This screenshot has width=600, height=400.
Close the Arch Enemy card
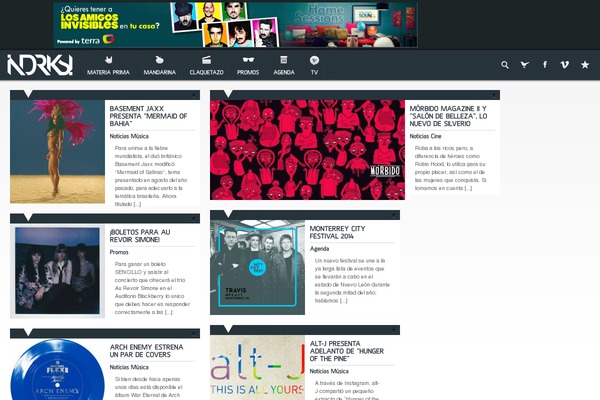click(x=194, y=333)
